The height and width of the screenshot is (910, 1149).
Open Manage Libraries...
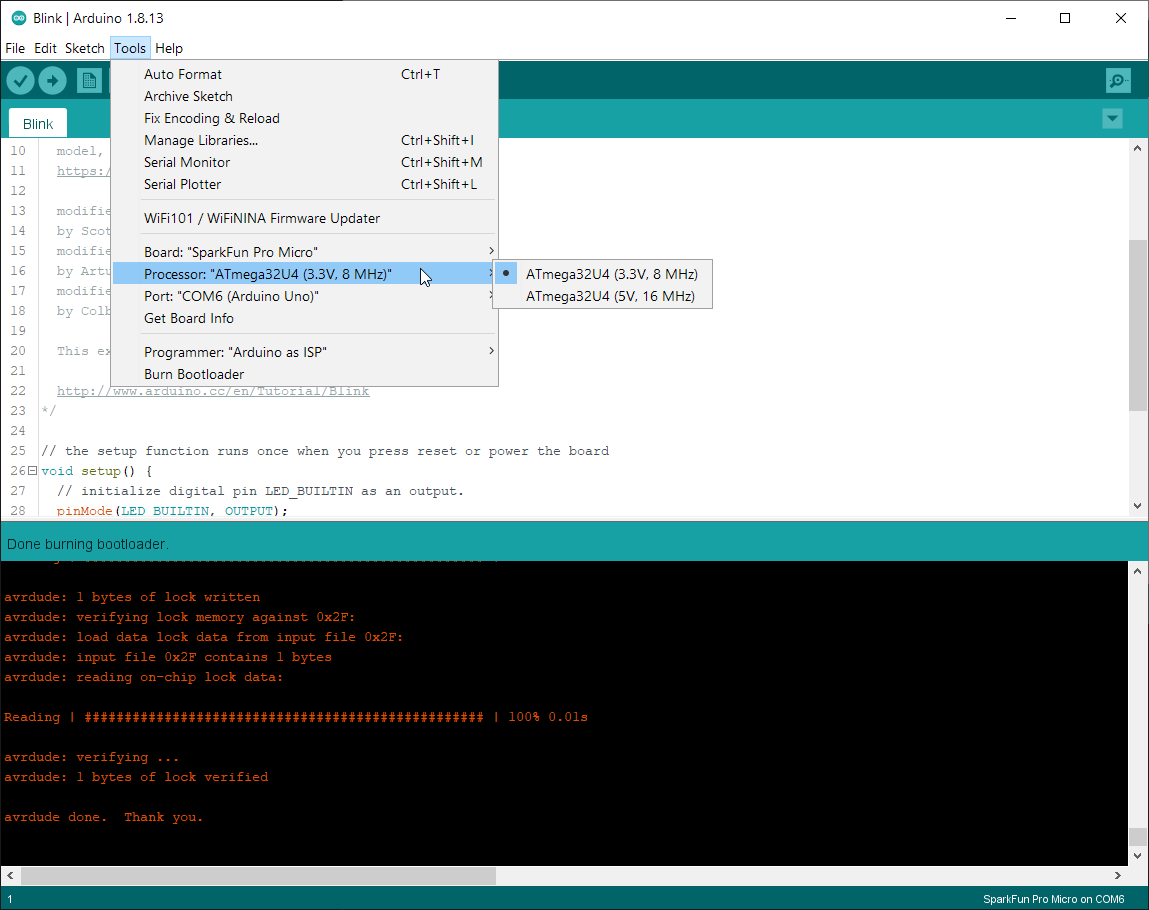click(x=305, y=140)
